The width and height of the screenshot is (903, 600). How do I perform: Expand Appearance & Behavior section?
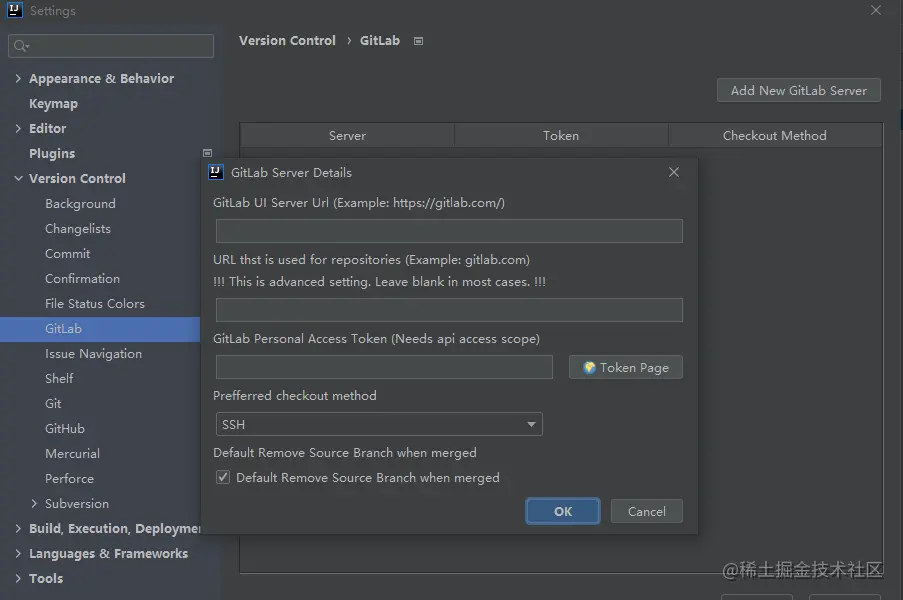tap(18, 78)
